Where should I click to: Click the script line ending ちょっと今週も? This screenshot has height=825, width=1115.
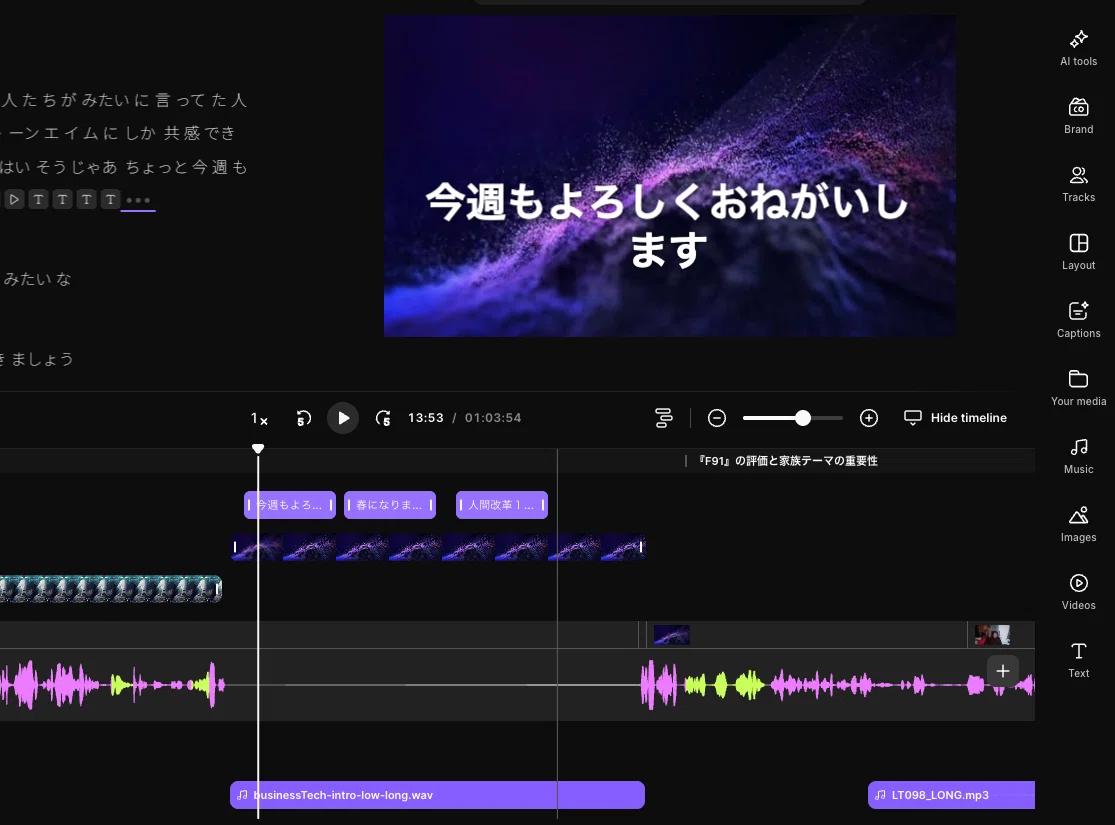tap(124, 167)
